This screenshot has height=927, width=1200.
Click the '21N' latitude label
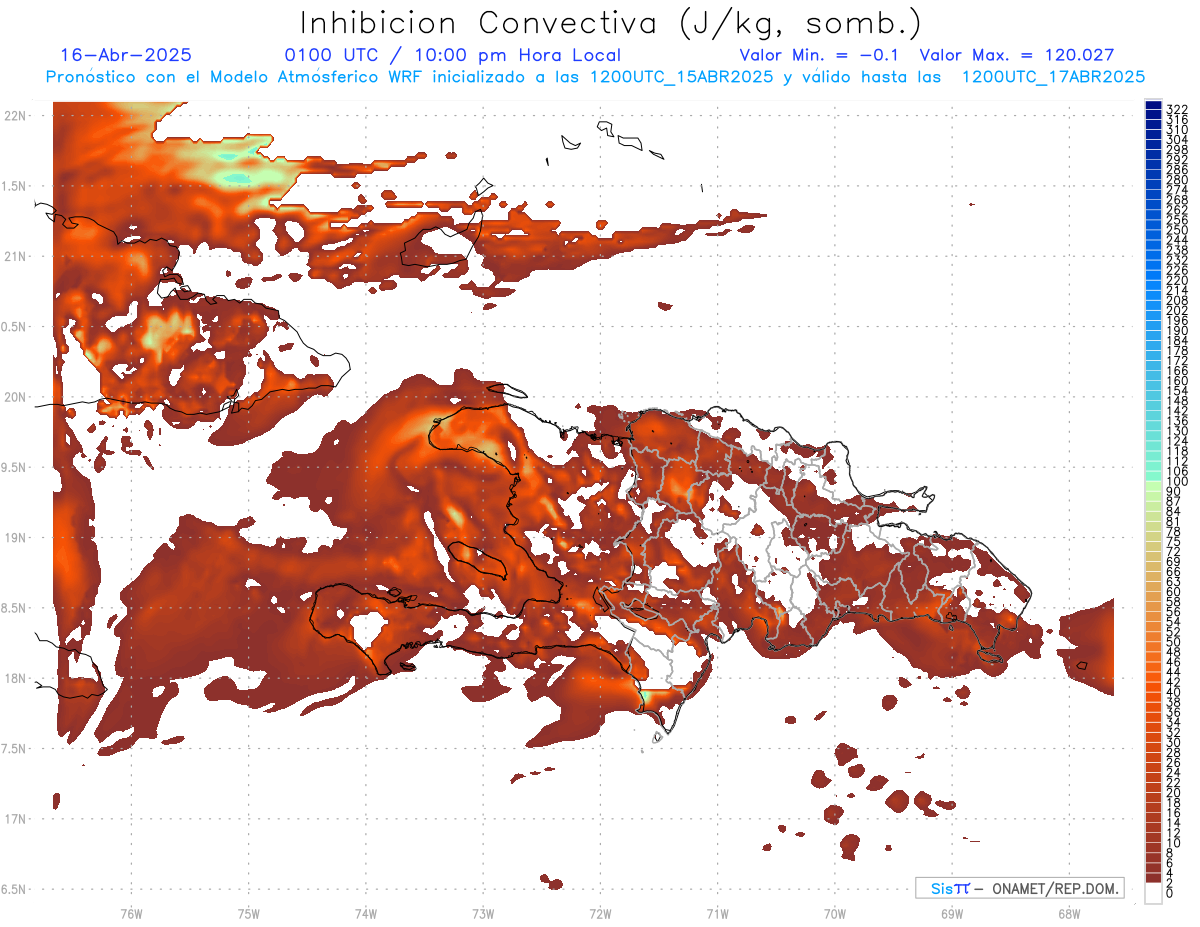click(16, 257)
